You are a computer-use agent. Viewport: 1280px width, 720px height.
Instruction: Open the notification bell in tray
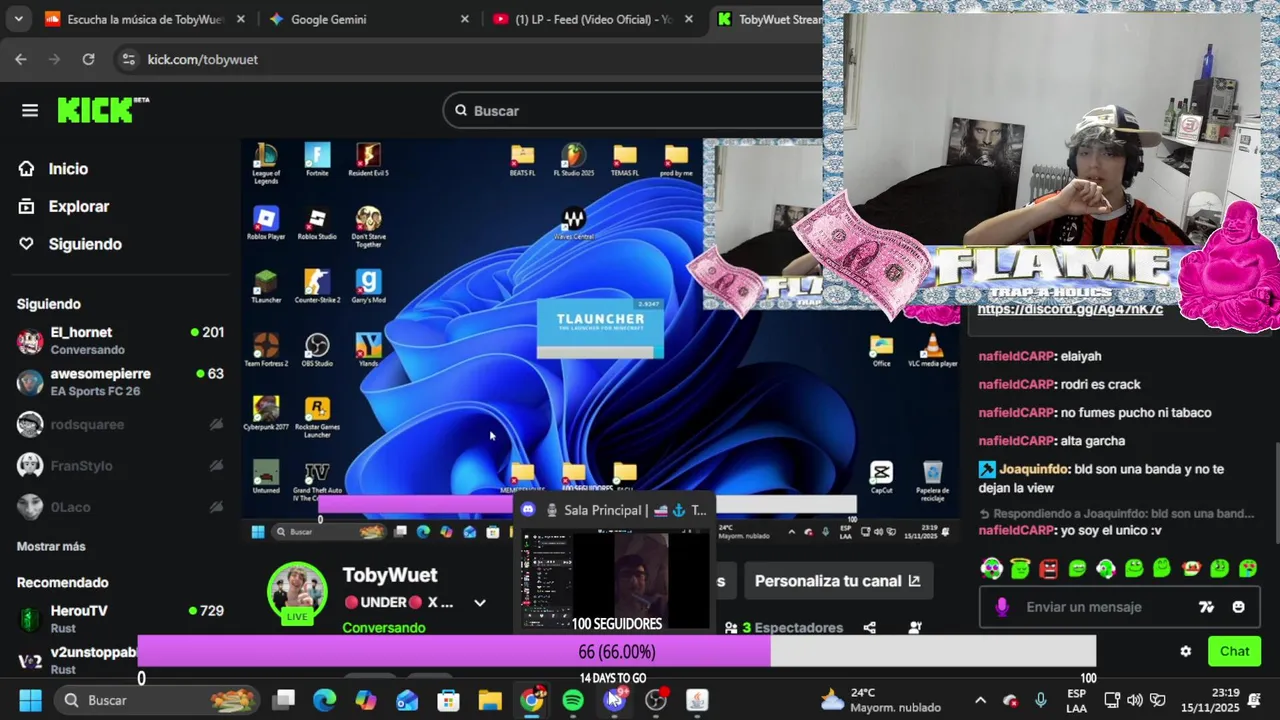(x=1254, y=700)
